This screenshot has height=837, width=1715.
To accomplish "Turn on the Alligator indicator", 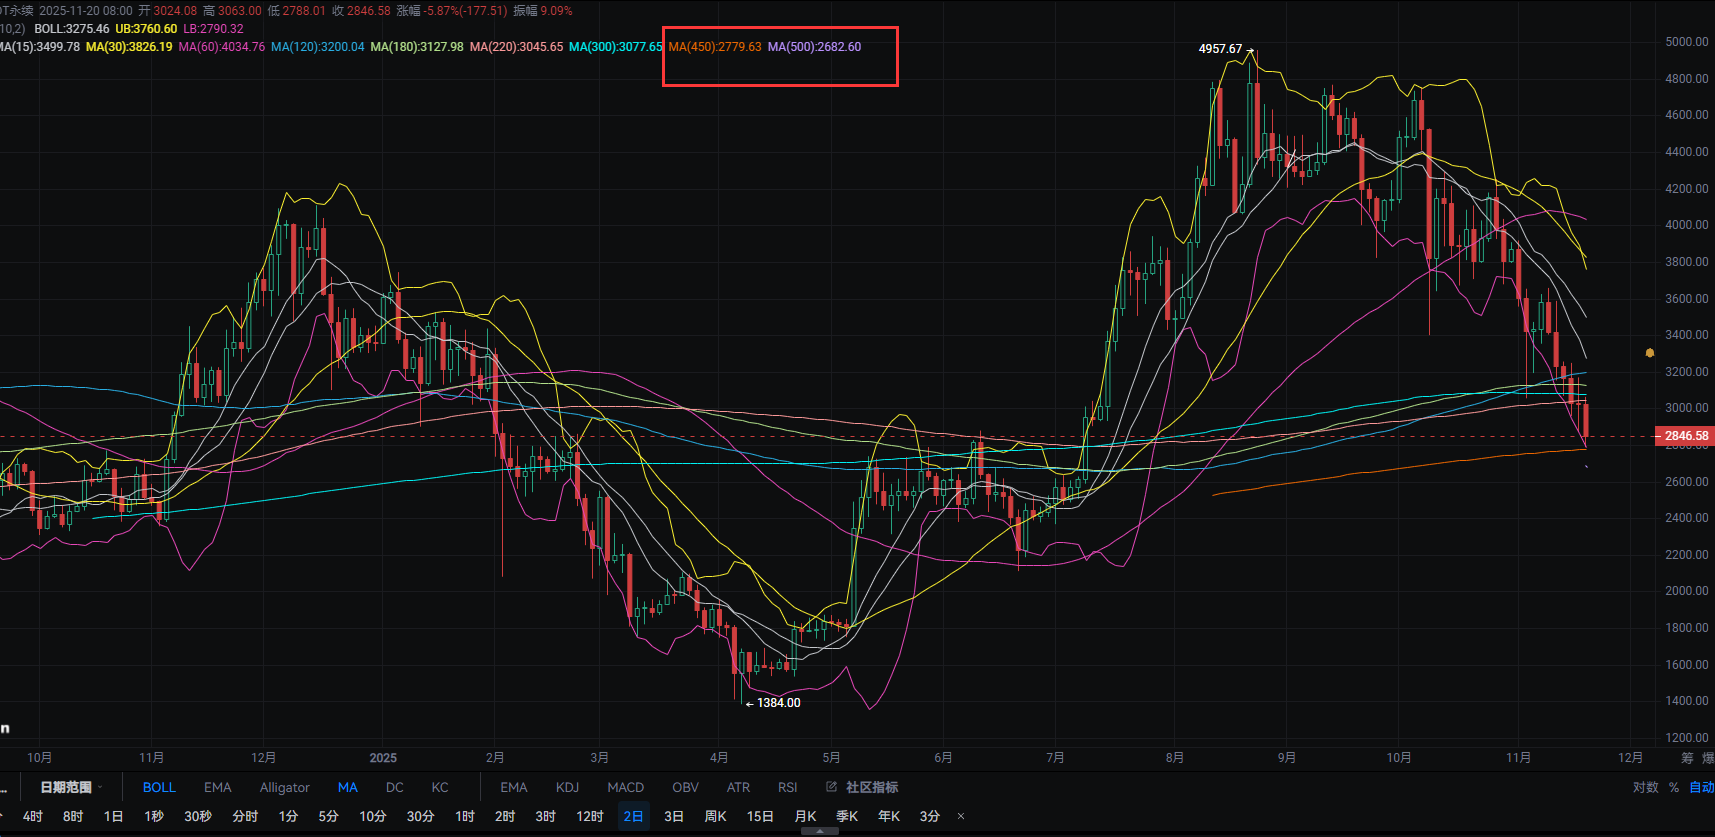I will point(284,787).
